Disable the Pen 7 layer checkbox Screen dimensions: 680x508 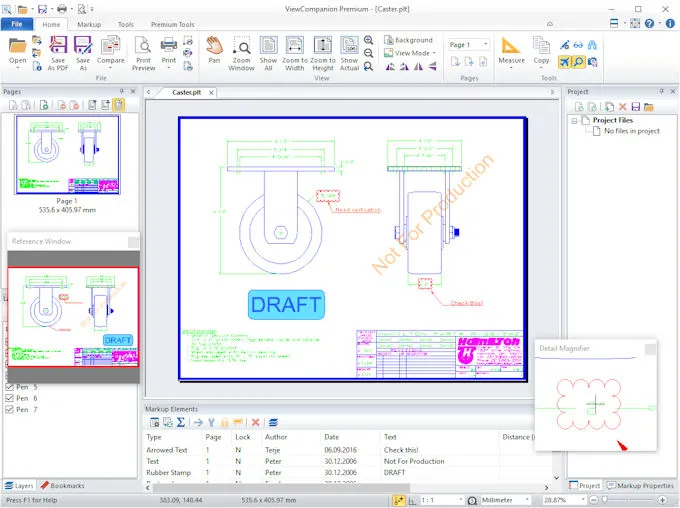(x=11, y=410)
